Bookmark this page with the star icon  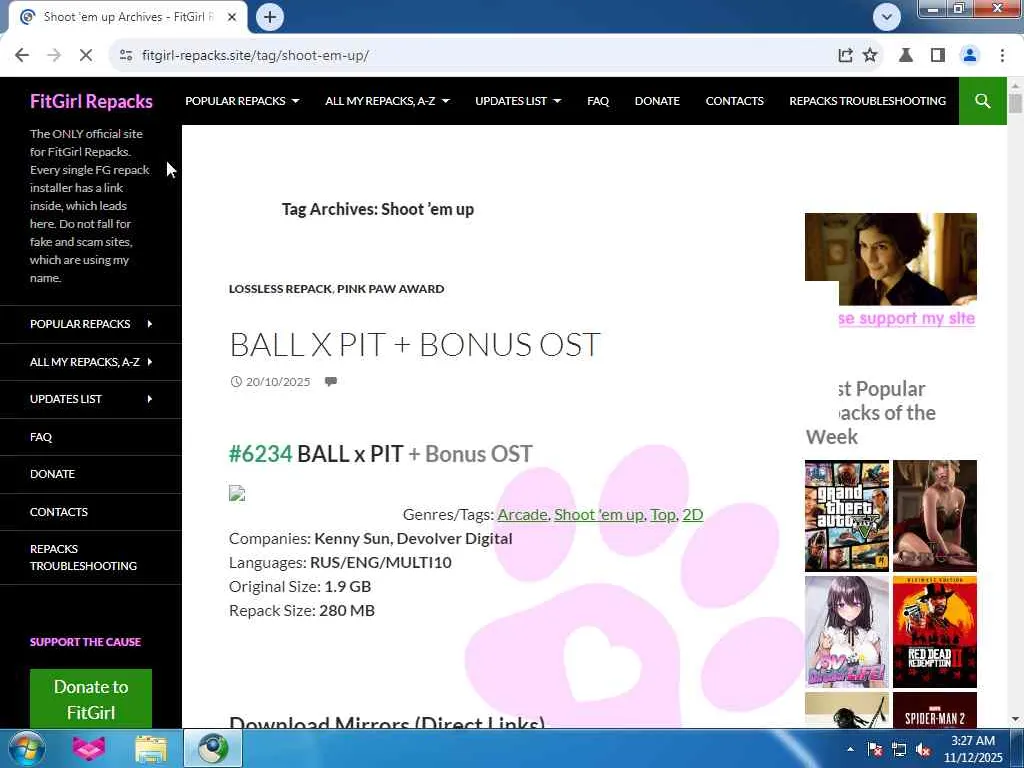(x=870, y=56)
